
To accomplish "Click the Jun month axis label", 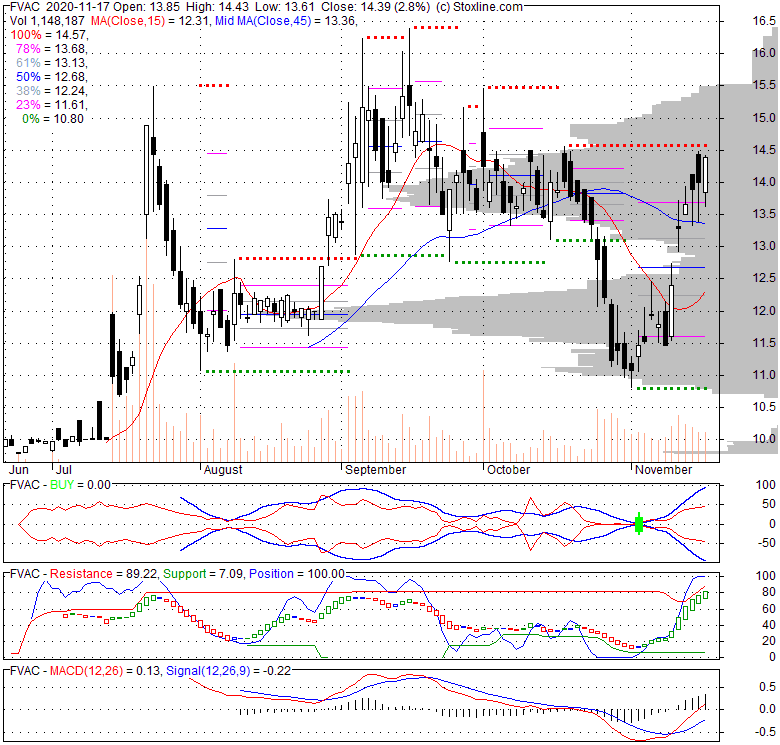I will [19, 470].
